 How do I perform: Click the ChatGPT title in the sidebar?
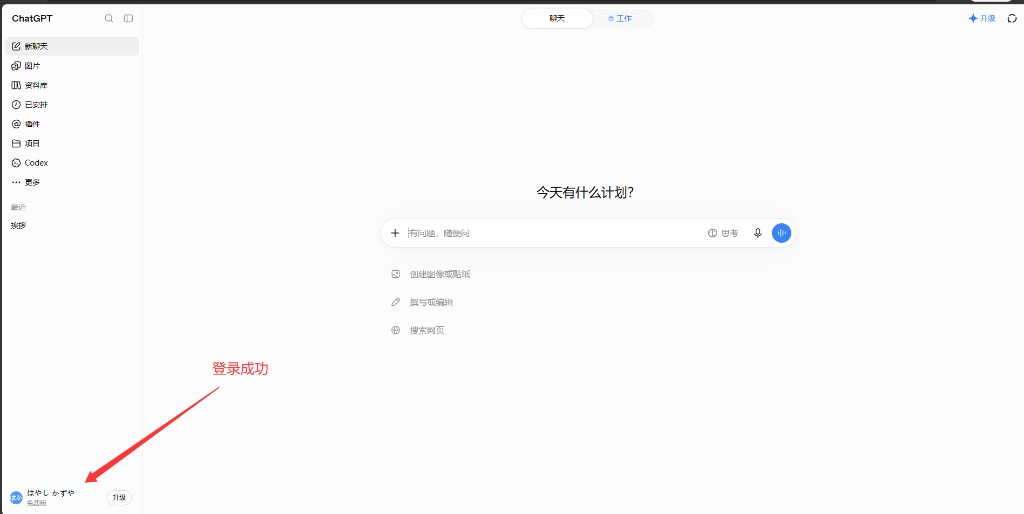pyautogui.click(x=32, y=18)
